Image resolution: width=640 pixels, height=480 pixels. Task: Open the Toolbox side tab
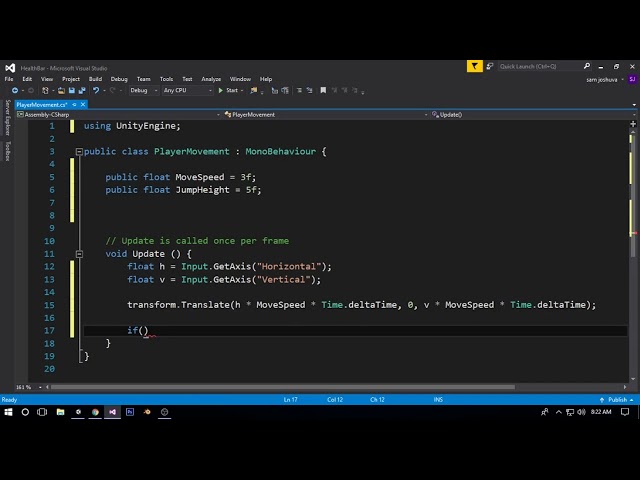(7, 151)
